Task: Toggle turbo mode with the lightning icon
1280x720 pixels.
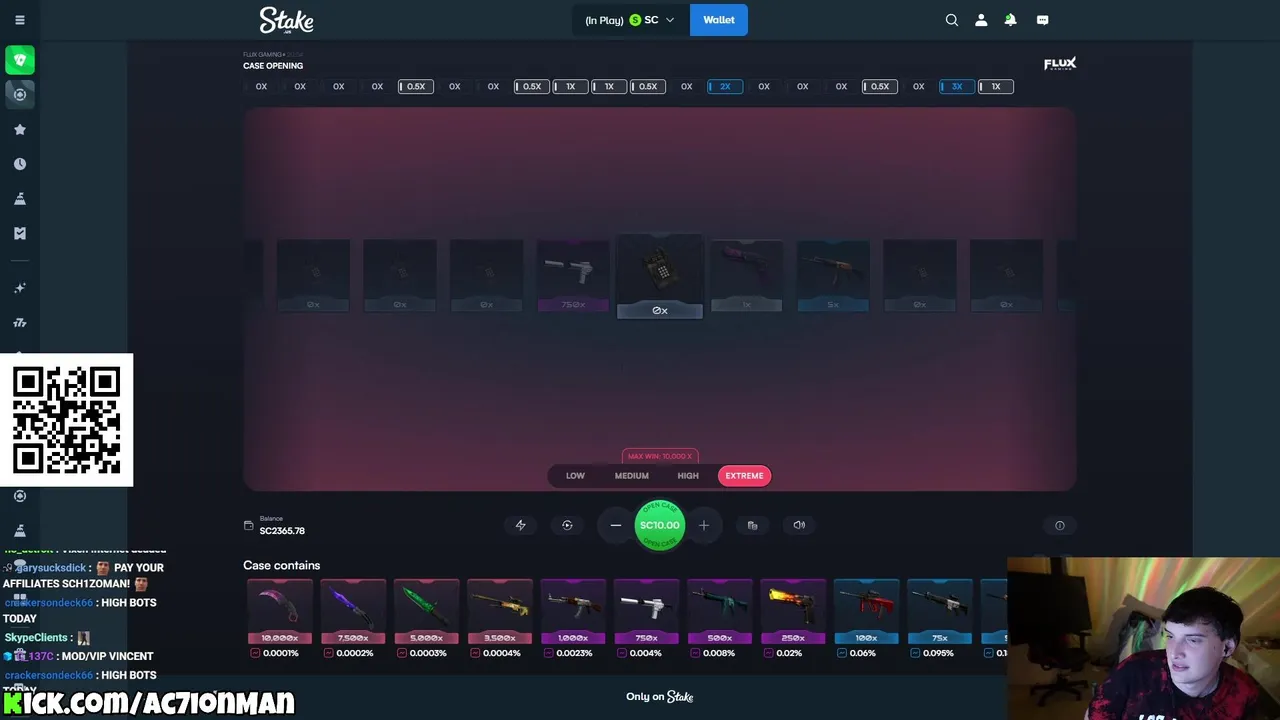Action: tap(520, 525)
